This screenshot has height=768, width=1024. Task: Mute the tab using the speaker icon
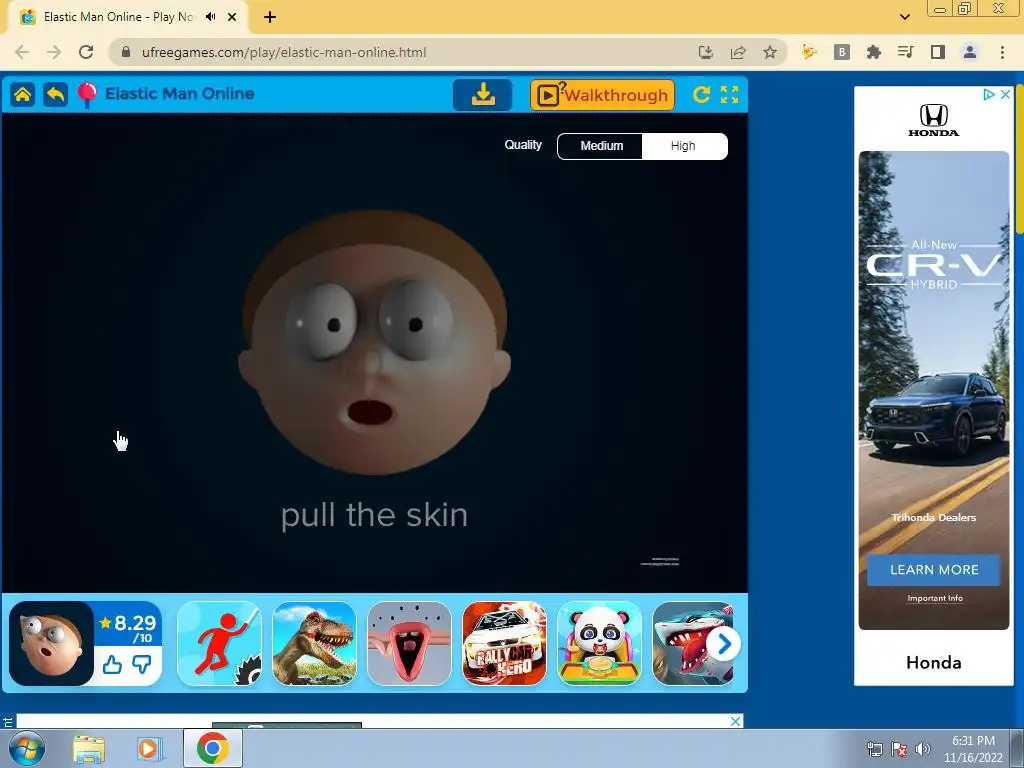(210, 17)
